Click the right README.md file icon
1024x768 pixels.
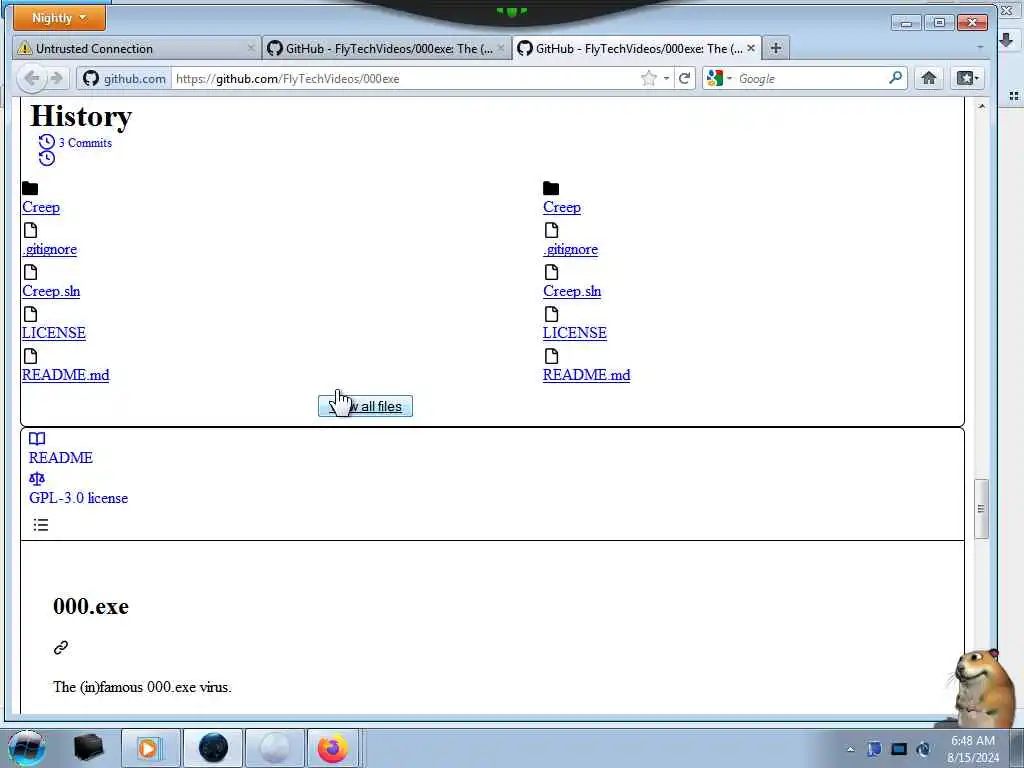(x=551, y=356)
